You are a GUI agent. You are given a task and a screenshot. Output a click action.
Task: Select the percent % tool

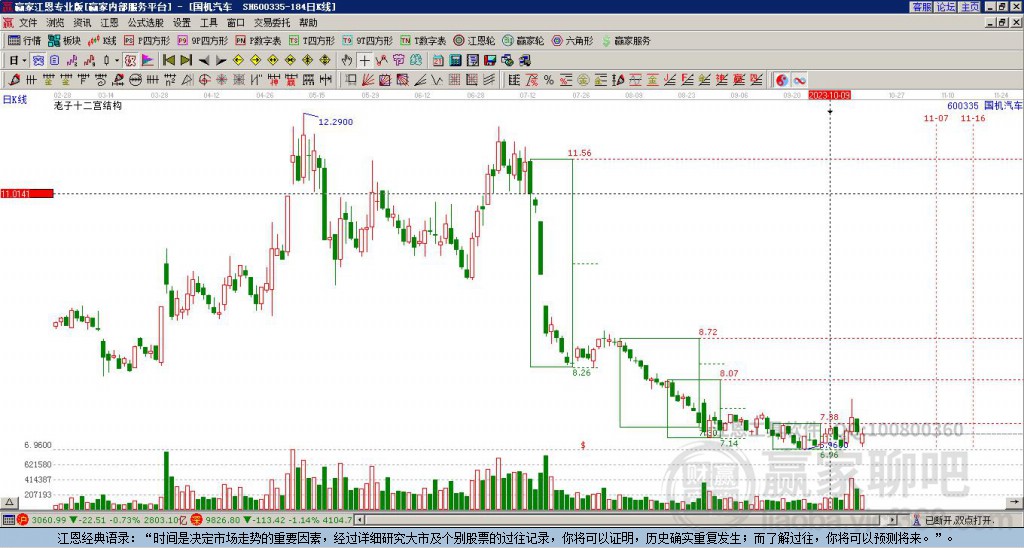549,80
